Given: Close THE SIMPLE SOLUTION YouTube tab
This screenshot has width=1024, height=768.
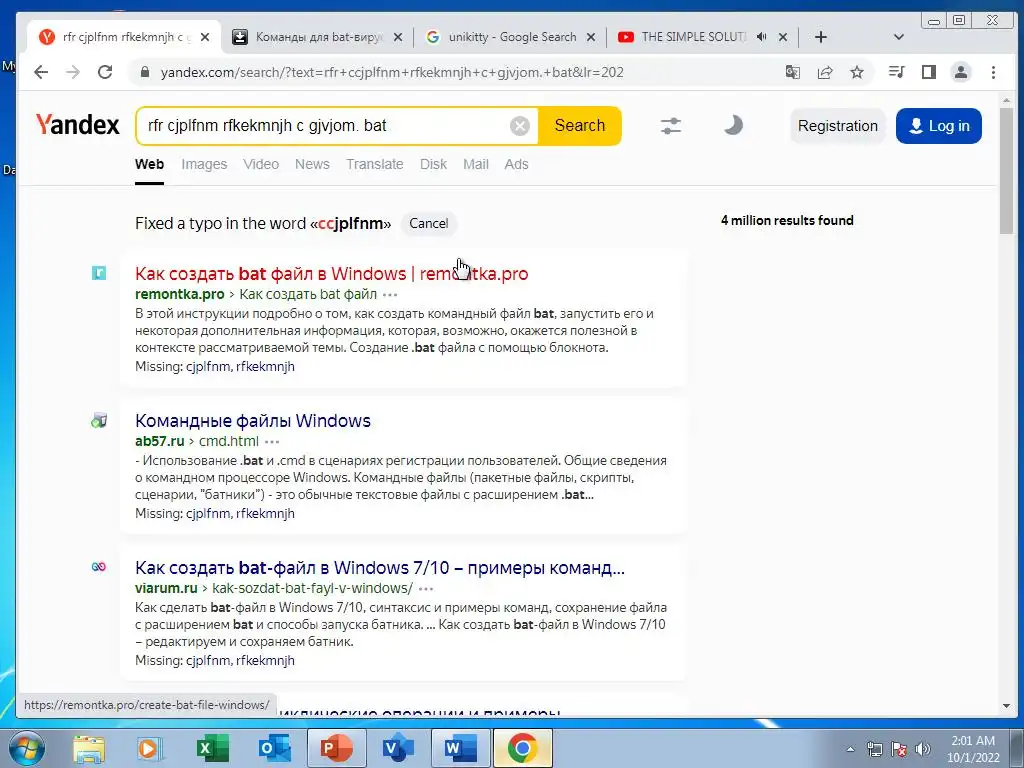Looking at the screenshot, I should 783,37.
